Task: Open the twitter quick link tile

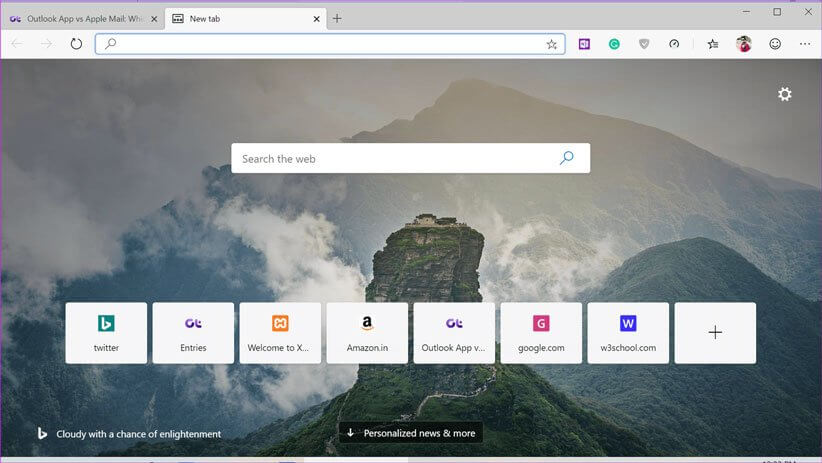Action: 106,333
